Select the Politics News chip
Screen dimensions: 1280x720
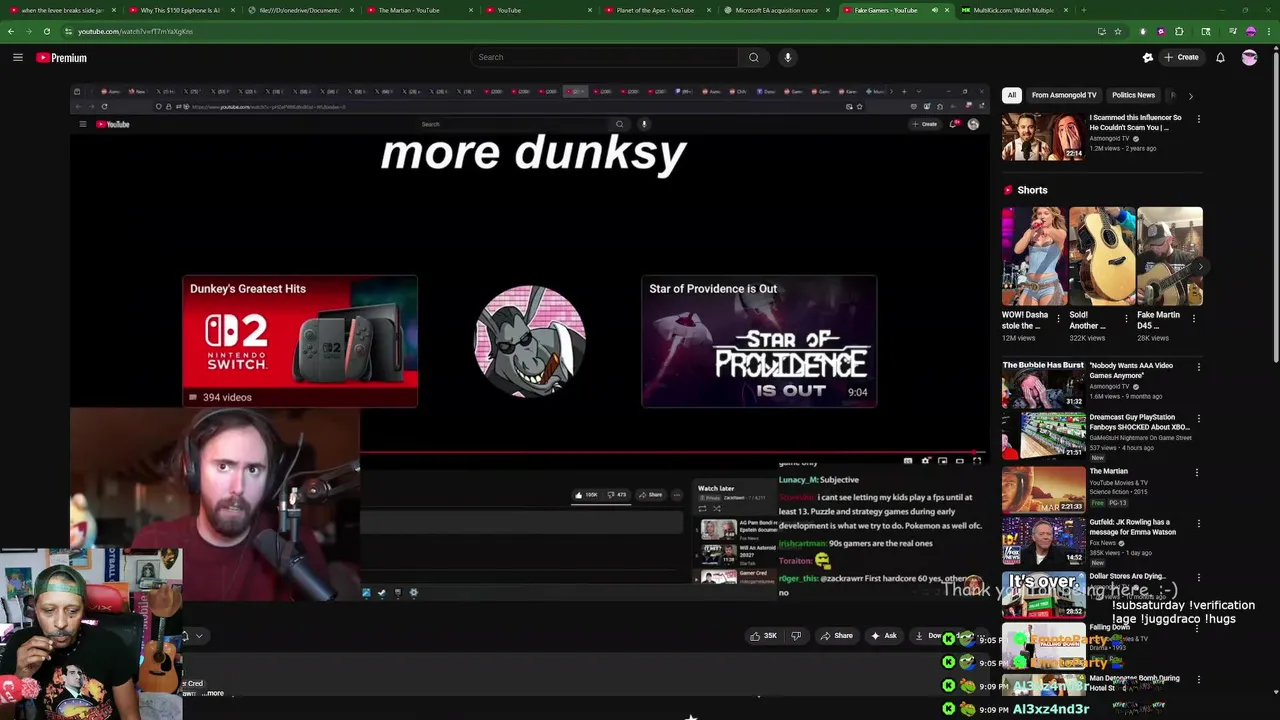pyautogui.click(x=1133, y=95)
